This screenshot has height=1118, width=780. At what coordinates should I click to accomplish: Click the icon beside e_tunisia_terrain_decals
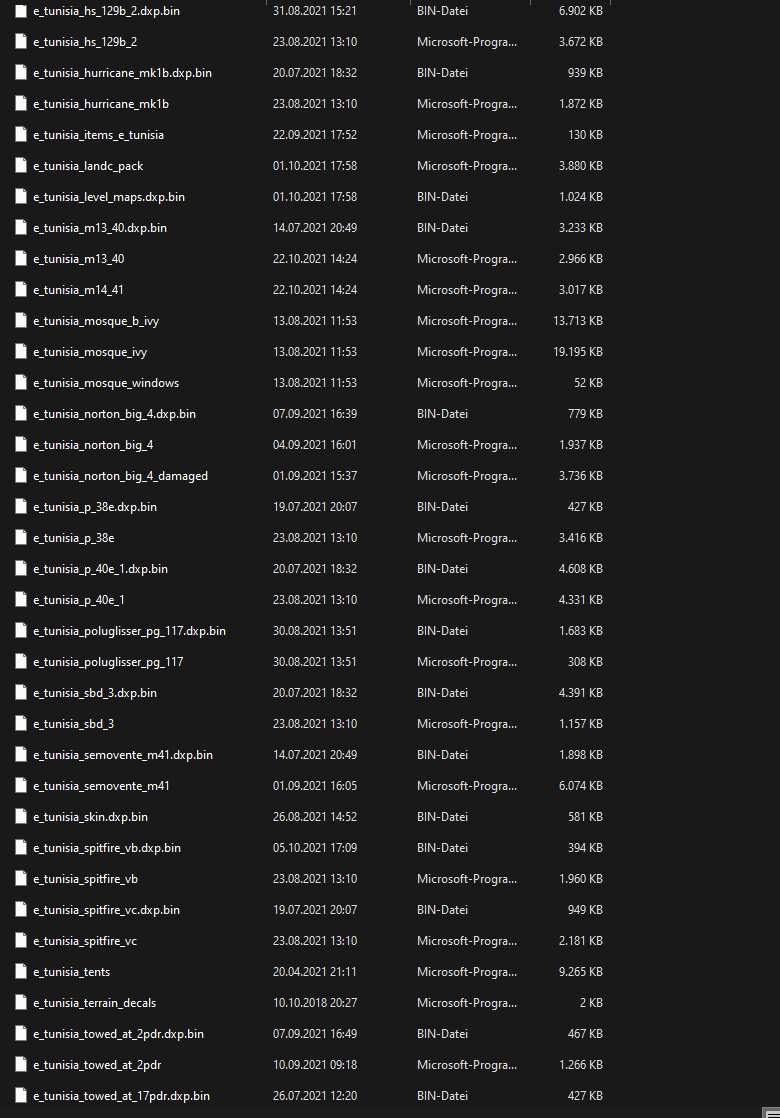point(21,1002)
